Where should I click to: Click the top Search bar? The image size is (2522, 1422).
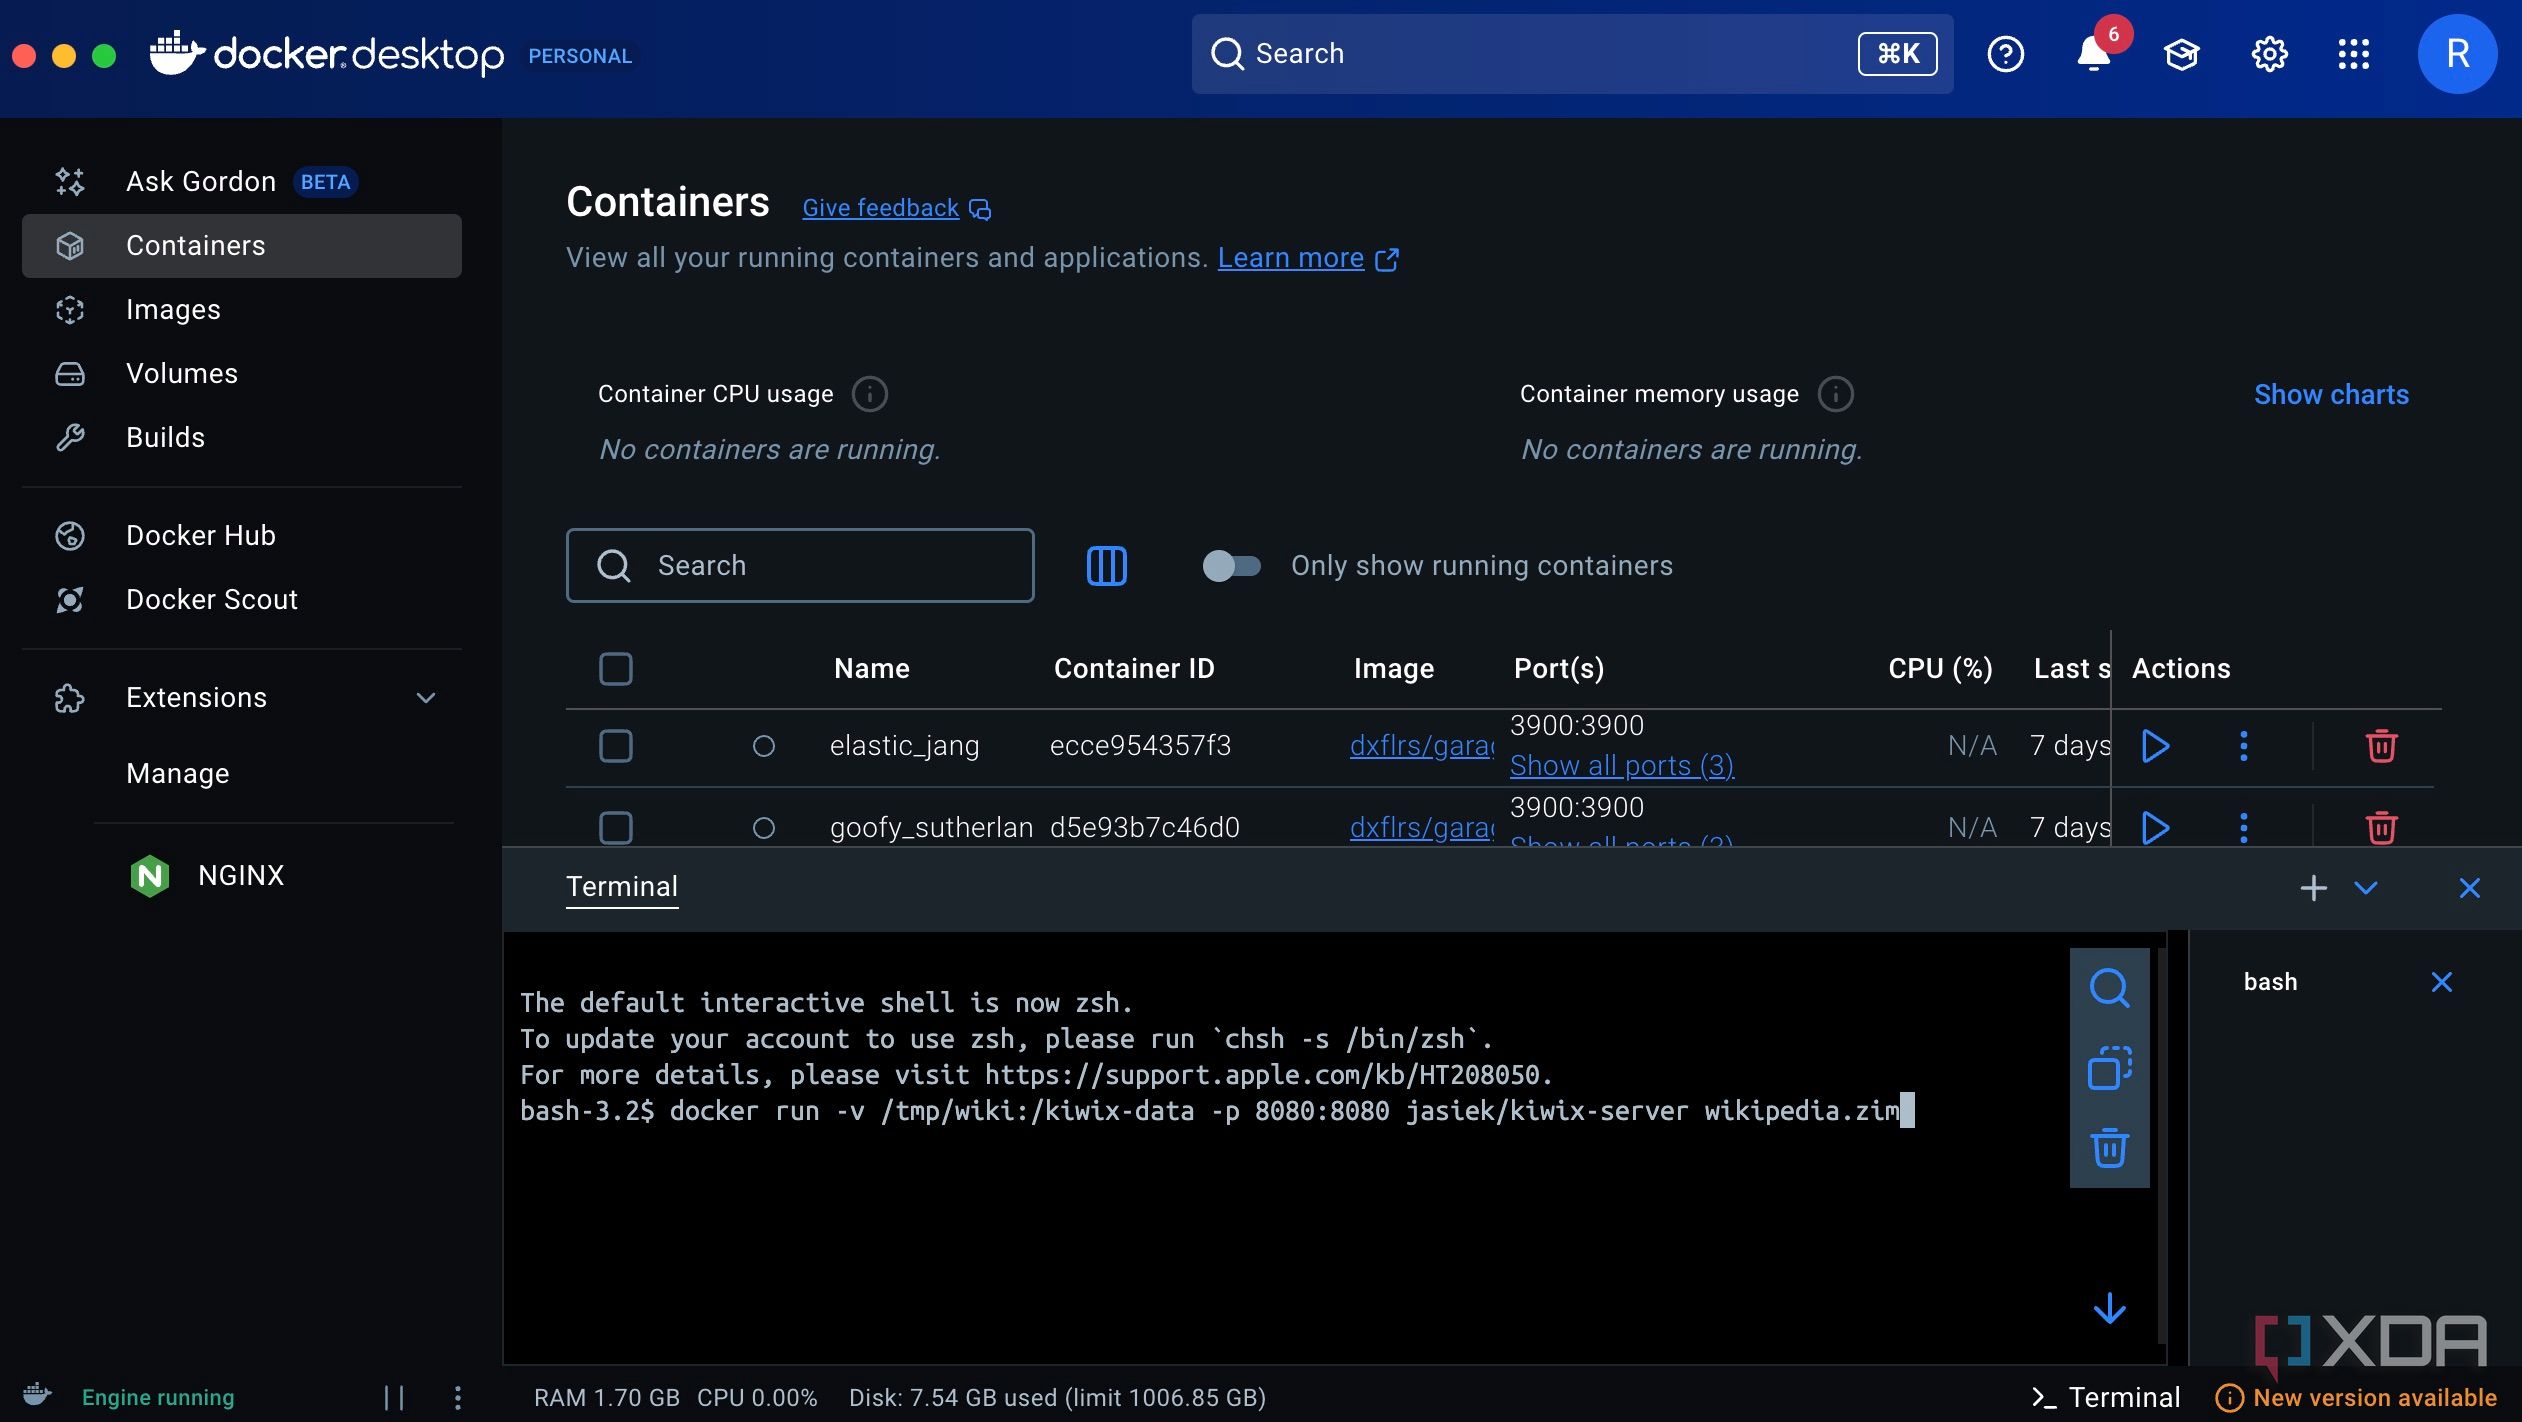point(1571,54)
